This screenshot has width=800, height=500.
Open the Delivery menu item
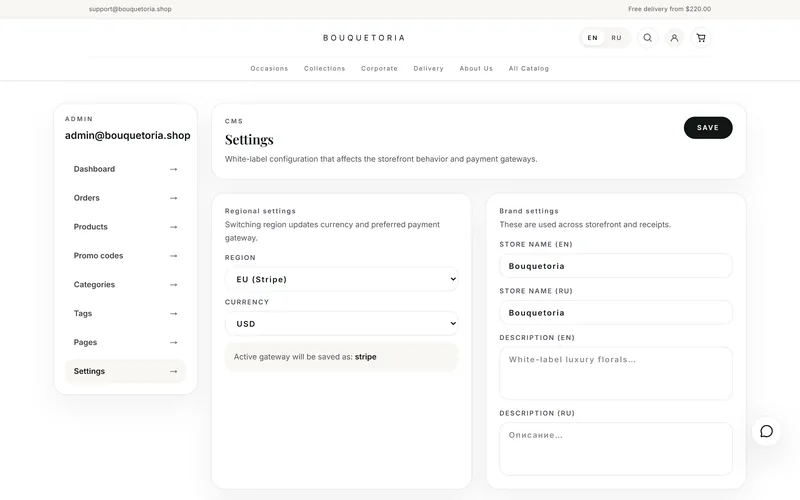429,68
